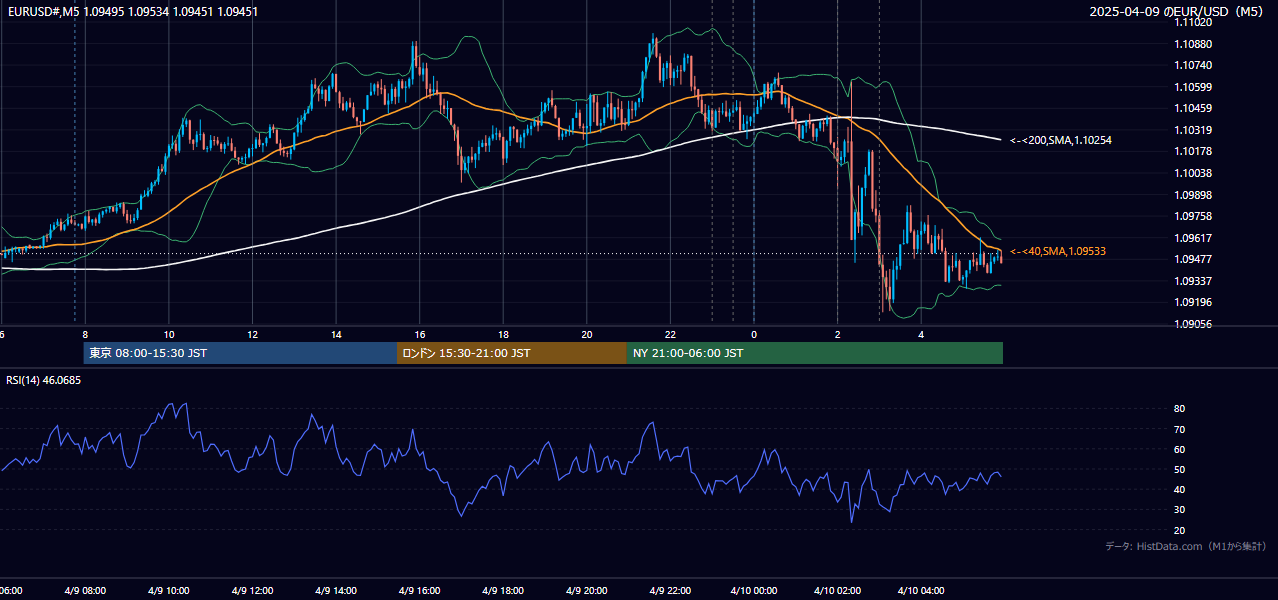Click the 4/9 12:00 date label
1278x600 pixels.
click(252, 591)
